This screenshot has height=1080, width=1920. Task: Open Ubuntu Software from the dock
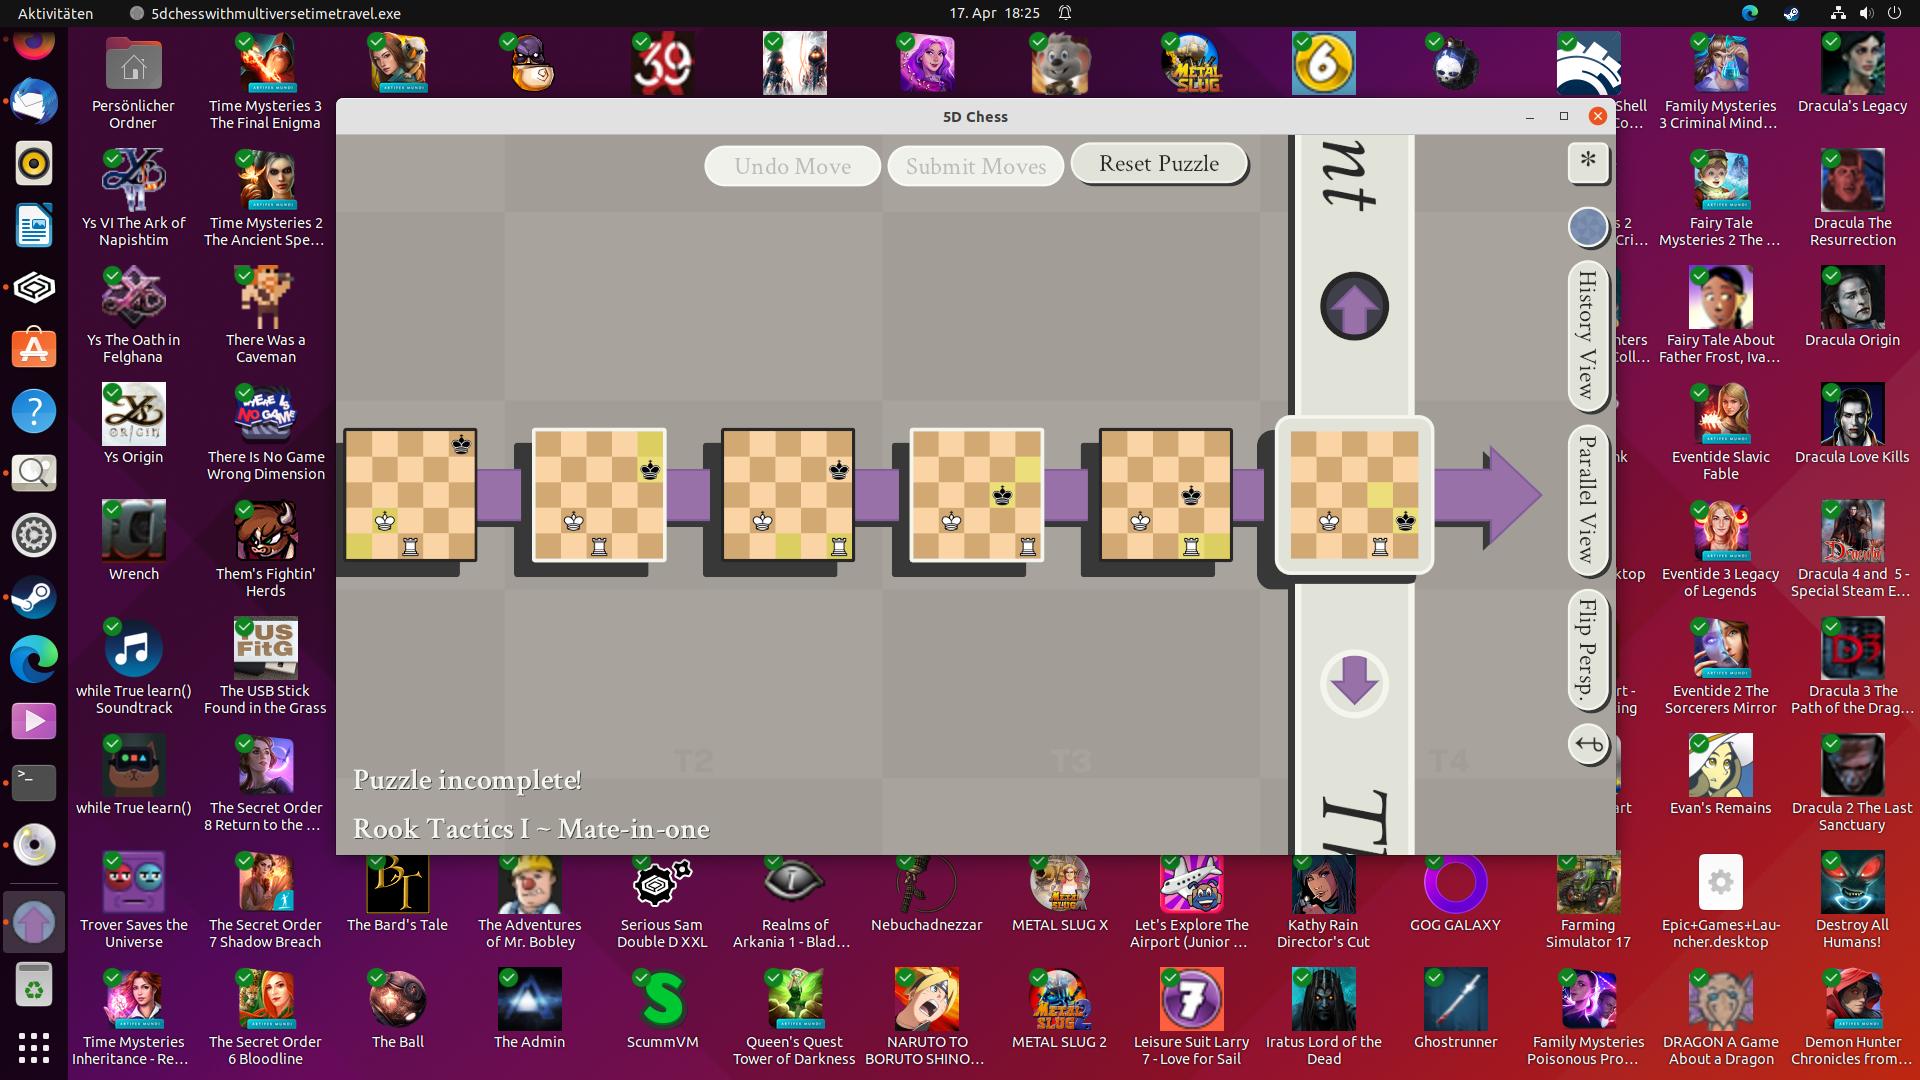click(34, 349)
